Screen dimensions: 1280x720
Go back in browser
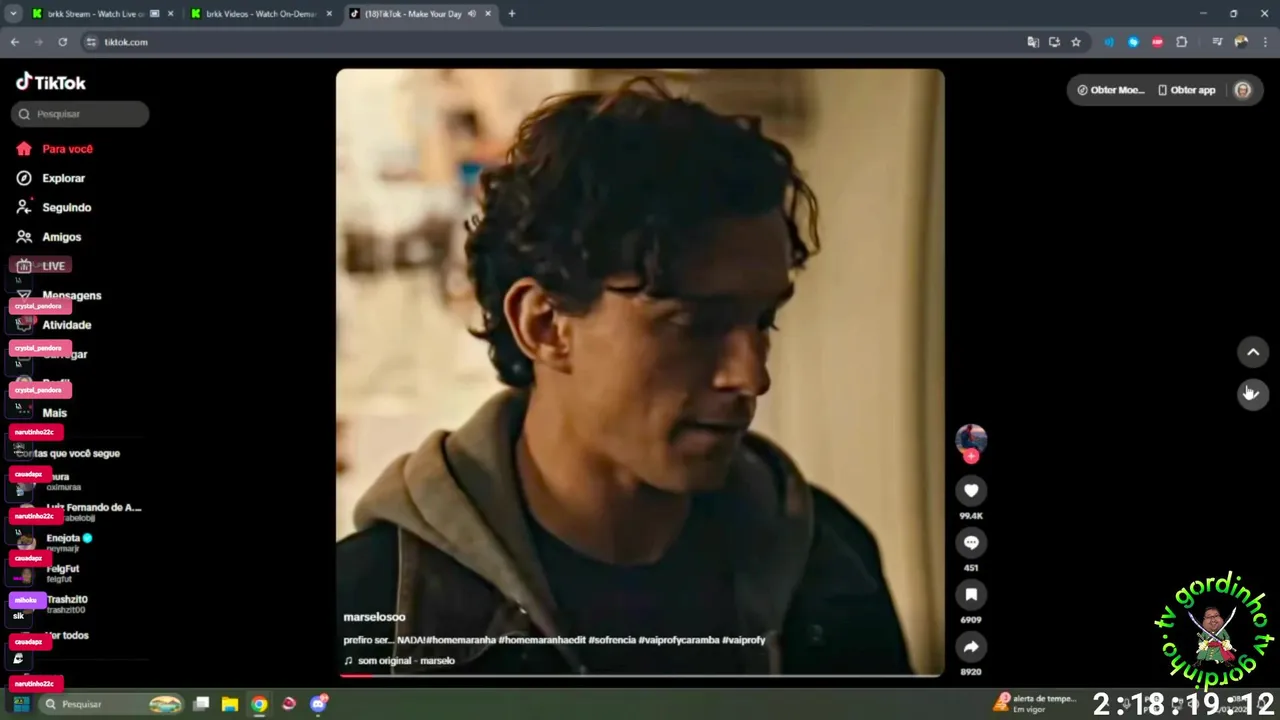point(14,42)
